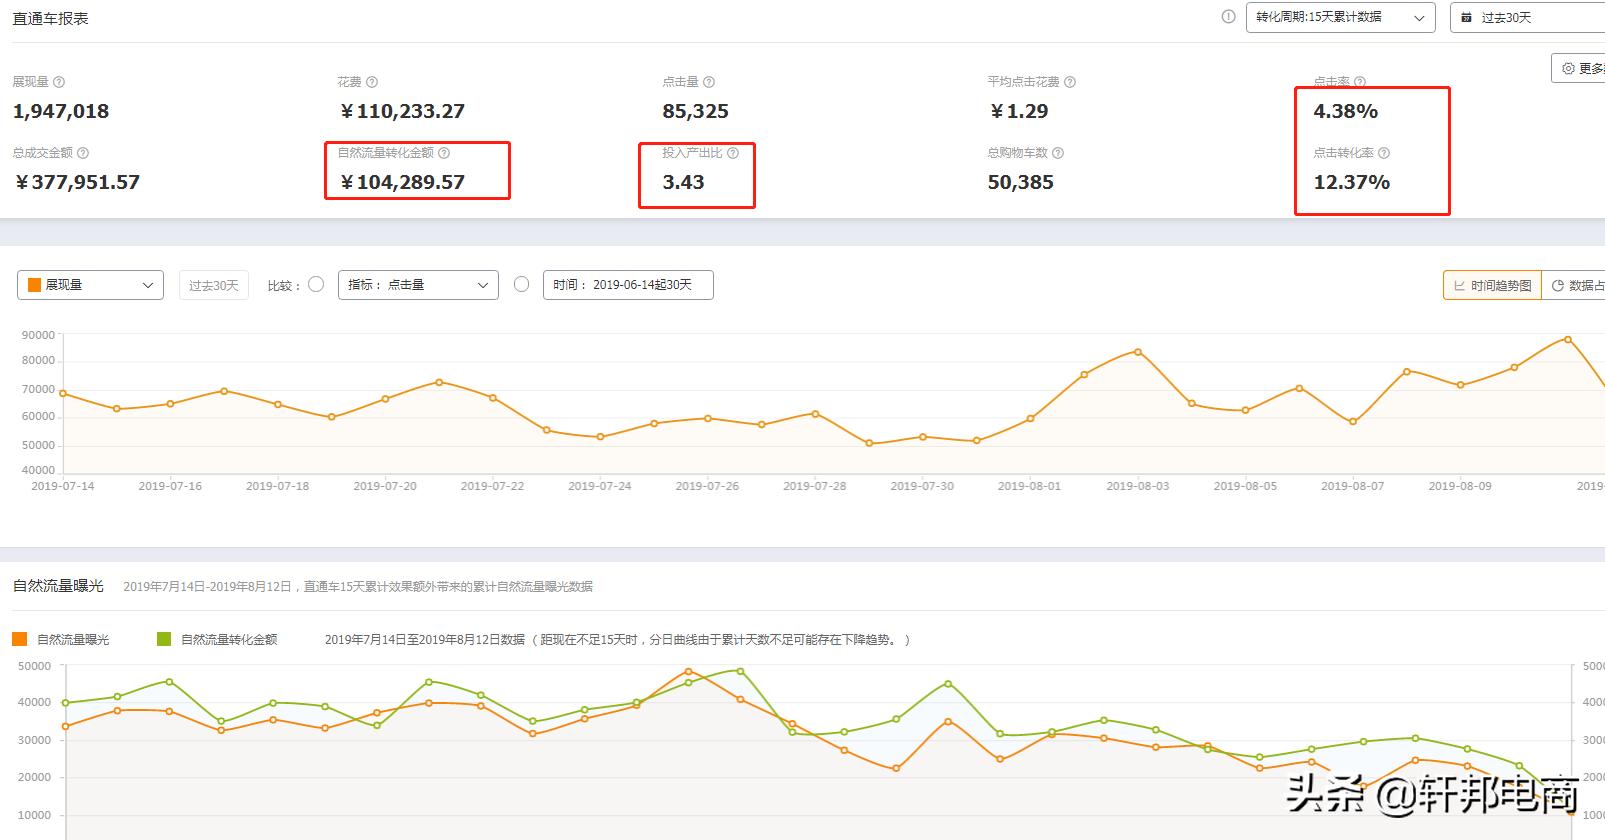Viewport: 1605px width, 840px height.
Task: Click the orange 自然流量曝光 legend swatch
Action: [20, 639]
